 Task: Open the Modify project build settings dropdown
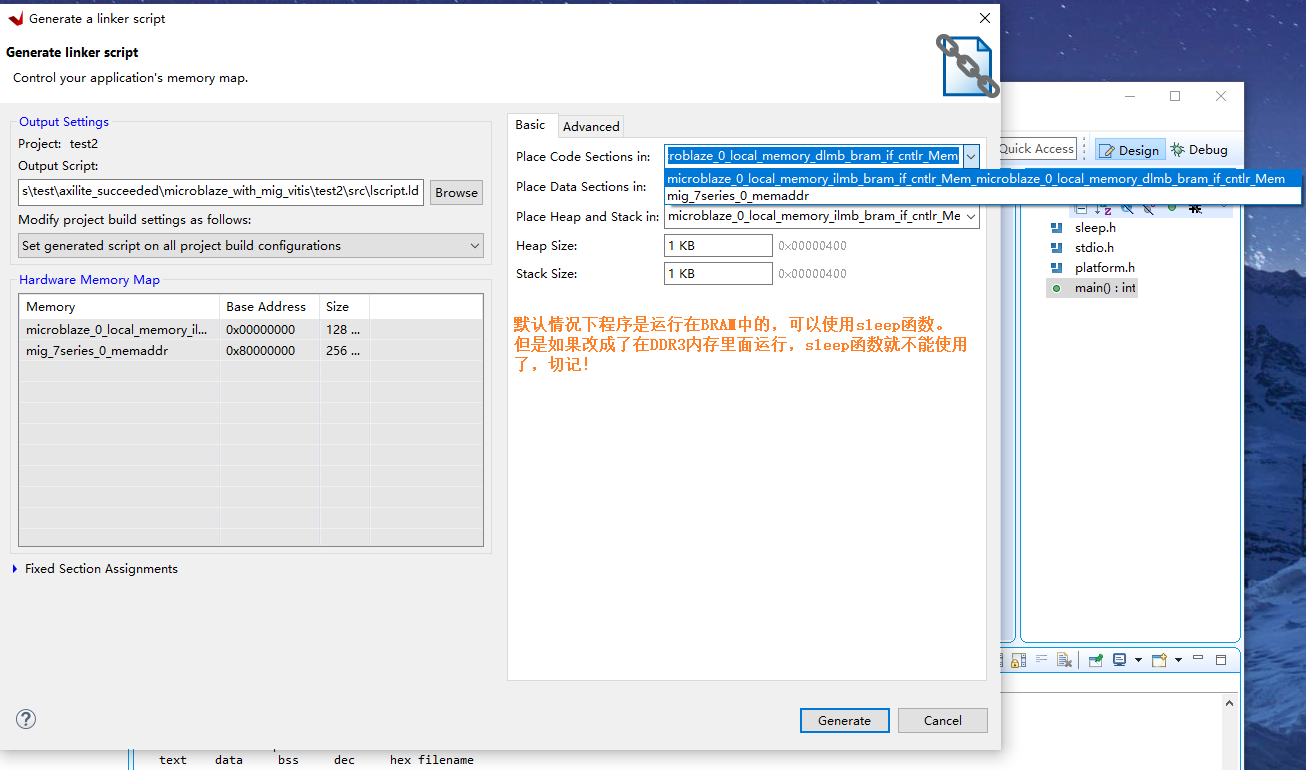tap(250, 245)
